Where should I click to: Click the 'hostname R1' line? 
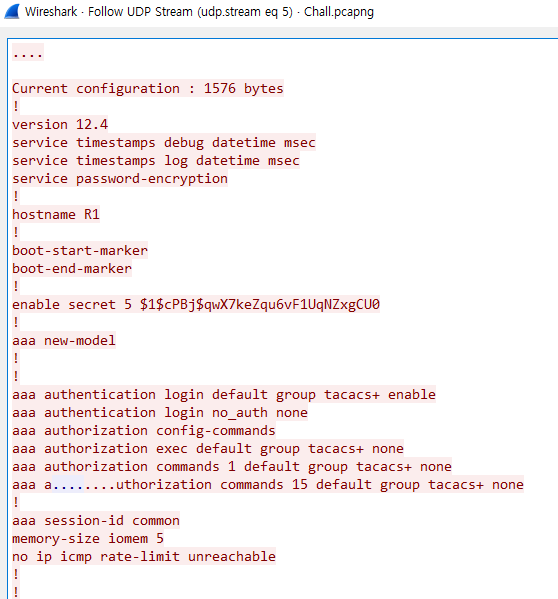(56, 214)
